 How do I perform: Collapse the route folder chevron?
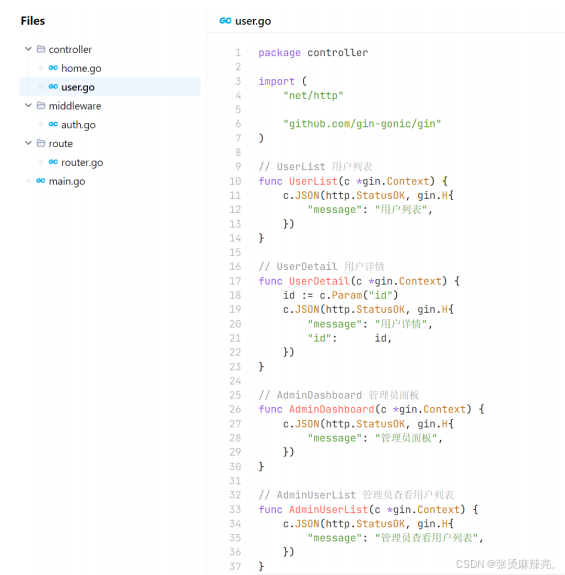(x=28, y=143)
